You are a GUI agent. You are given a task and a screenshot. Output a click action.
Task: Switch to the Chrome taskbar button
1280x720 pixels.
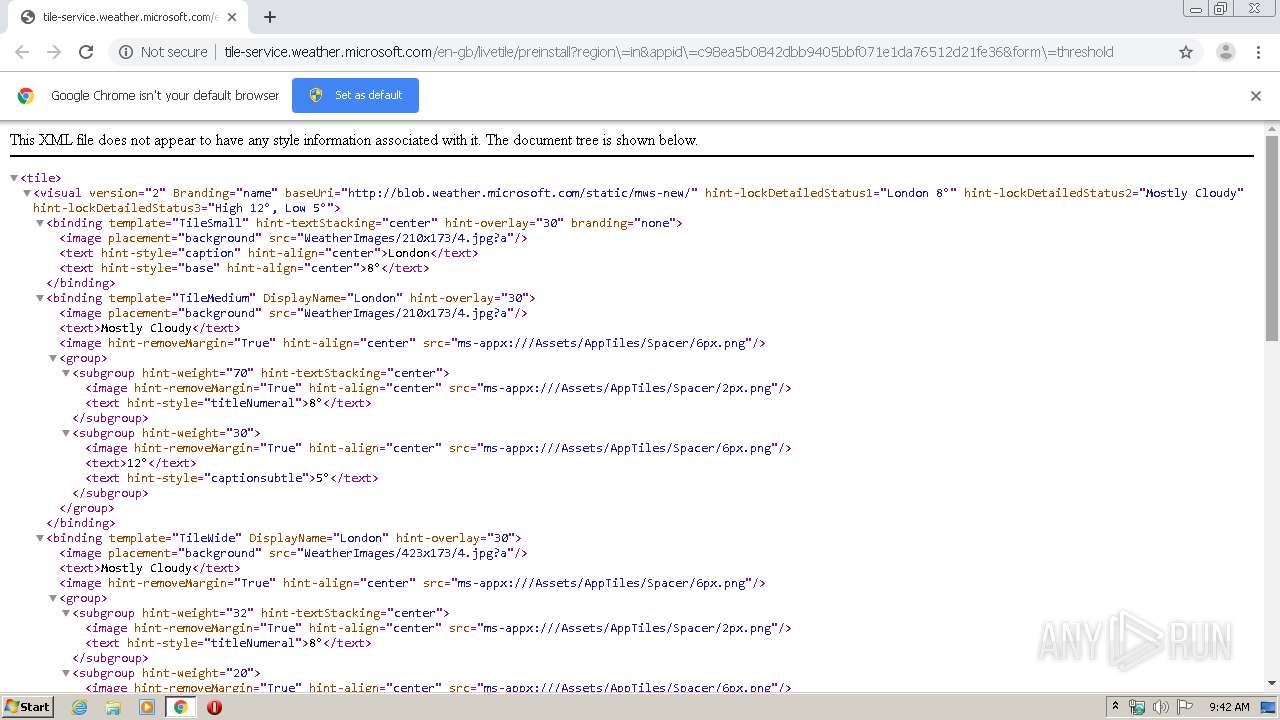pos(180,707)
